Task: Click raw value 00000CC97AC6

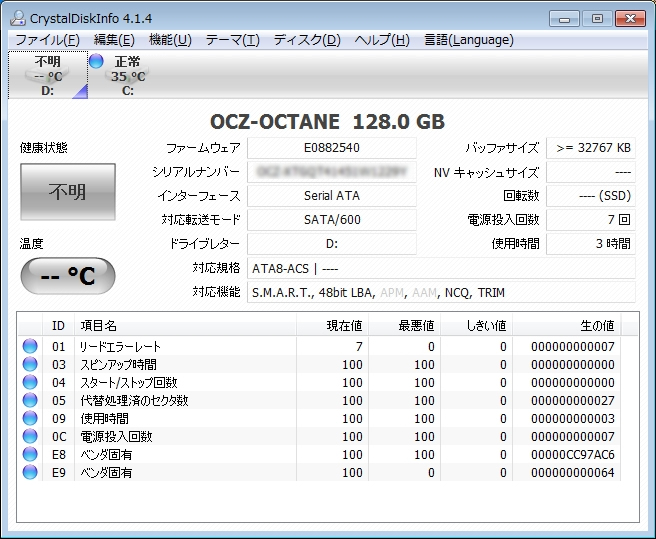Action: pyautogui.click(x=573, y=454)
